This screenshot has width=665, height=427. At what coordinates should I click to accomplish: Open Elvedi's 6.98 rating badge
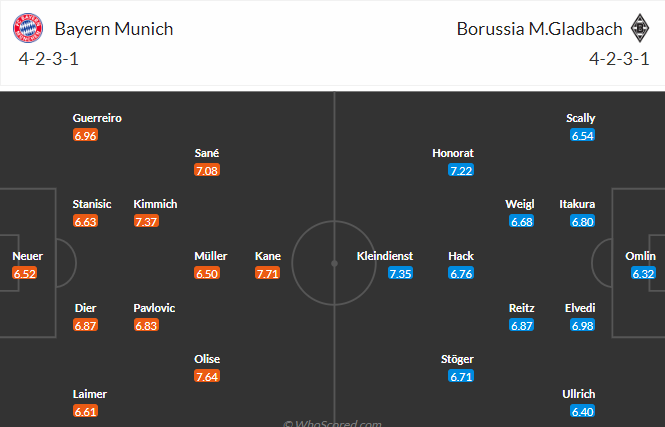583,326
